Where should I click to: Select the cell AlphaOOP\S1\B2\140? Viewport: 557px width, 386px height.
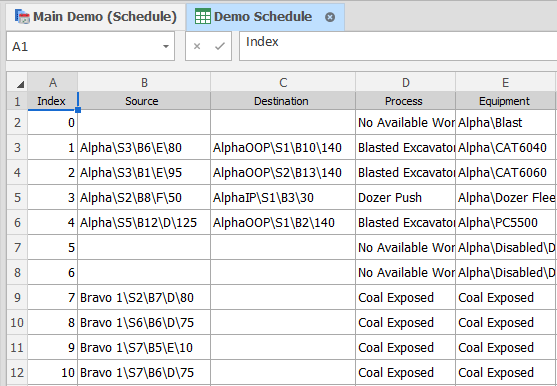coord(283,223)
